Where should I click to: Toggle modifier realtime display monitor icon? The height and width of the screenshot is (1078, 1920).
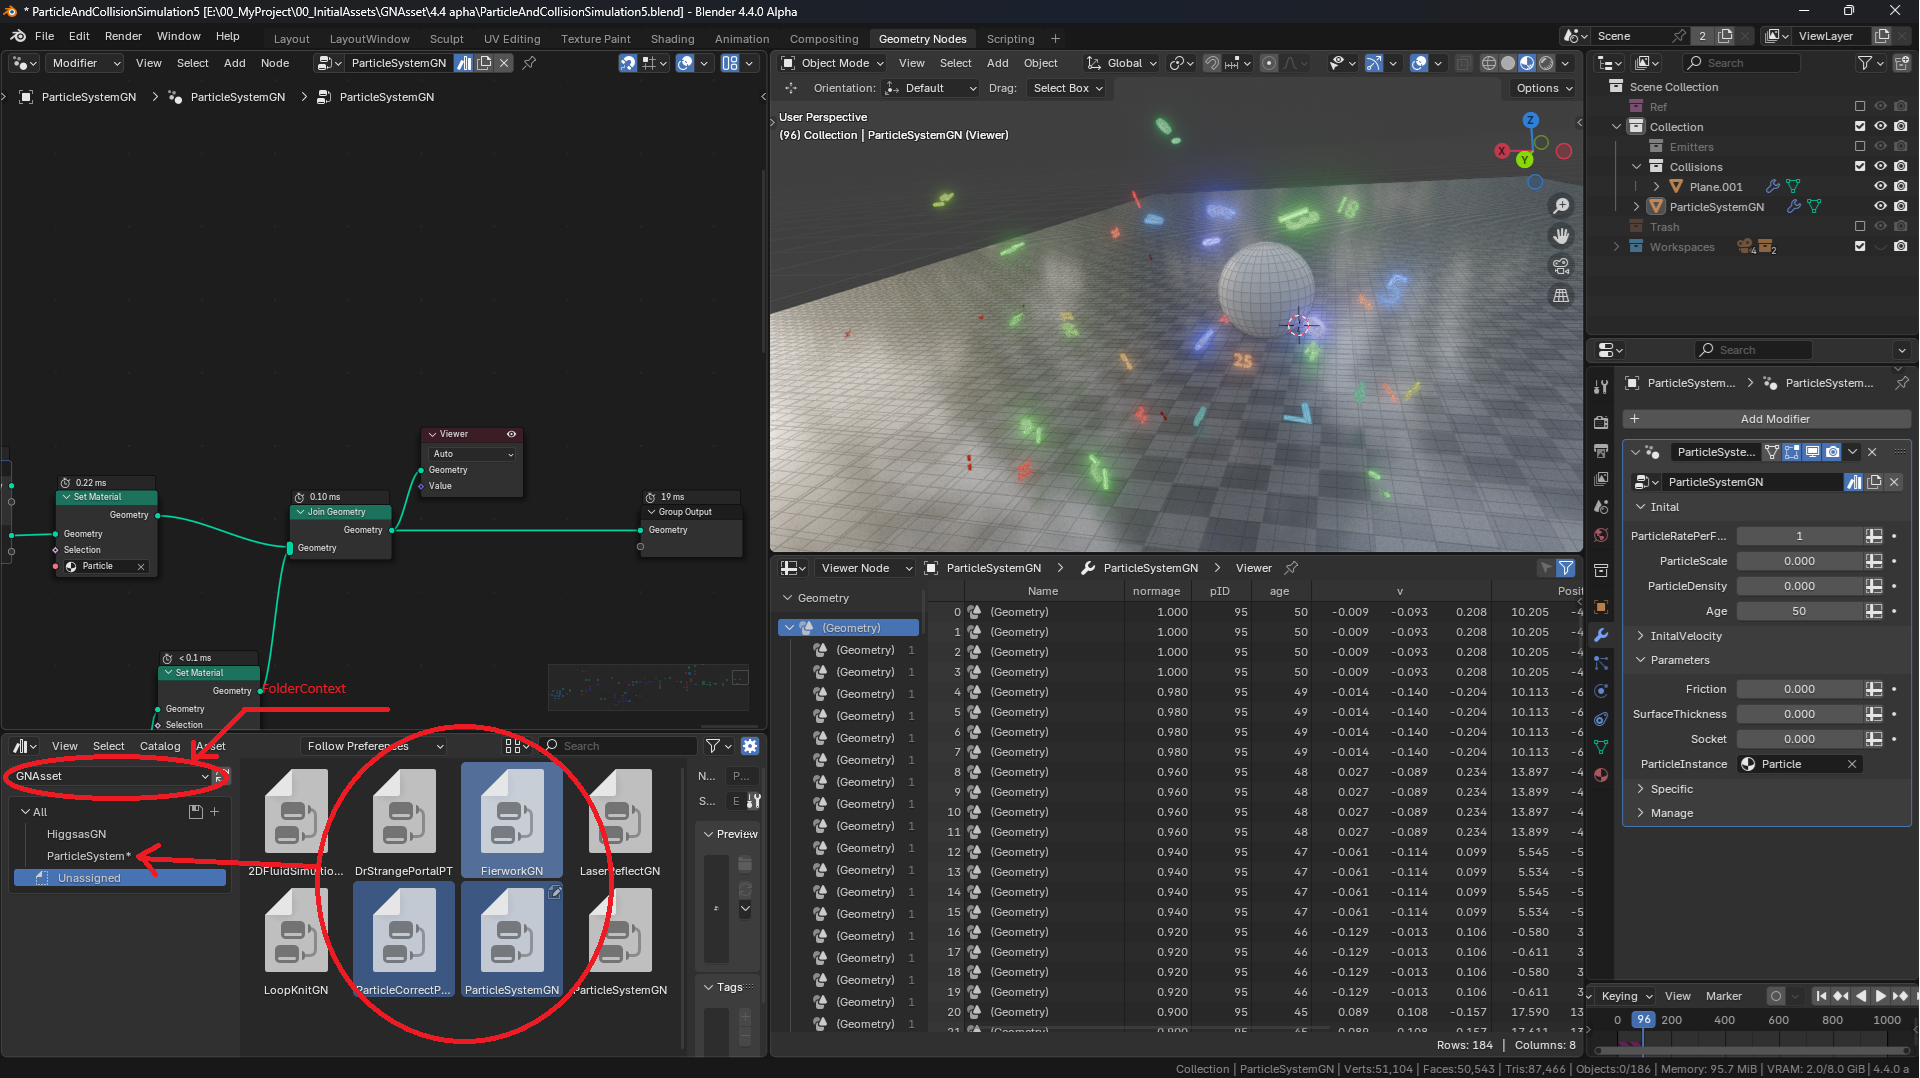[1812, 452]
